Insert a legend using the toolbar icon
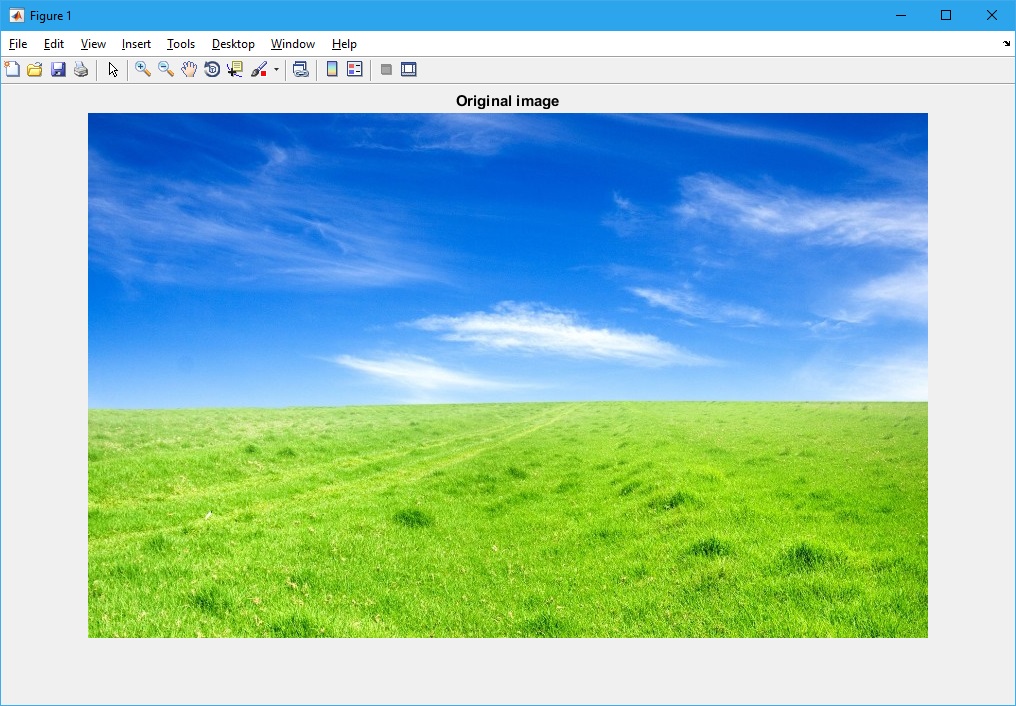Screen dimensions: 1016x706 point(355,70)
